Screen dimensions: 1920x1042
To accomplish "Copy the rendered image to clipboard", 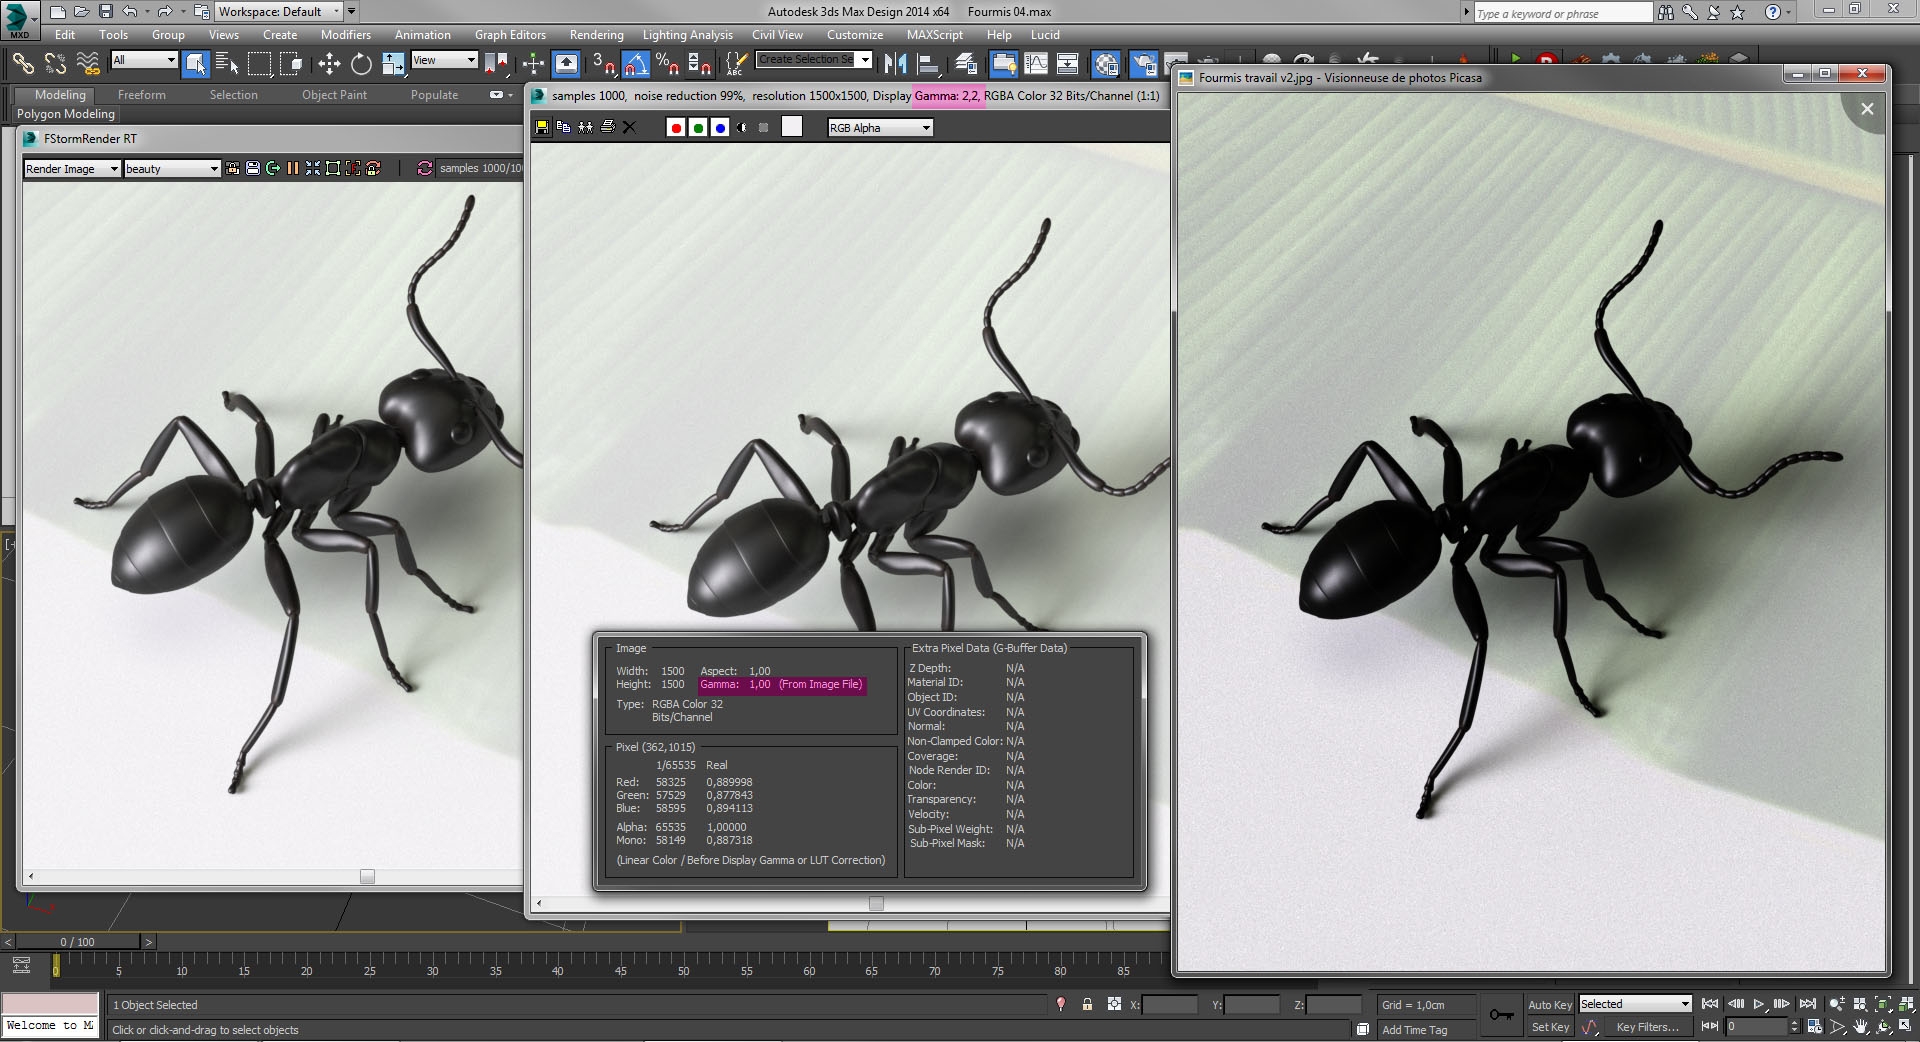I will (x=565, y=127).
